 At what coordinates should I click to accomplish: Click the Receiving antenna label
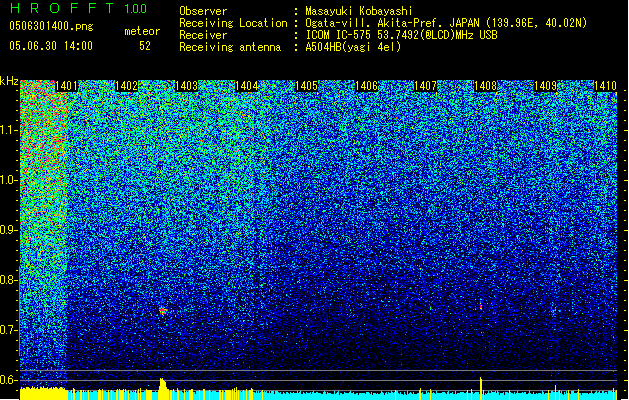coord(230,47)
